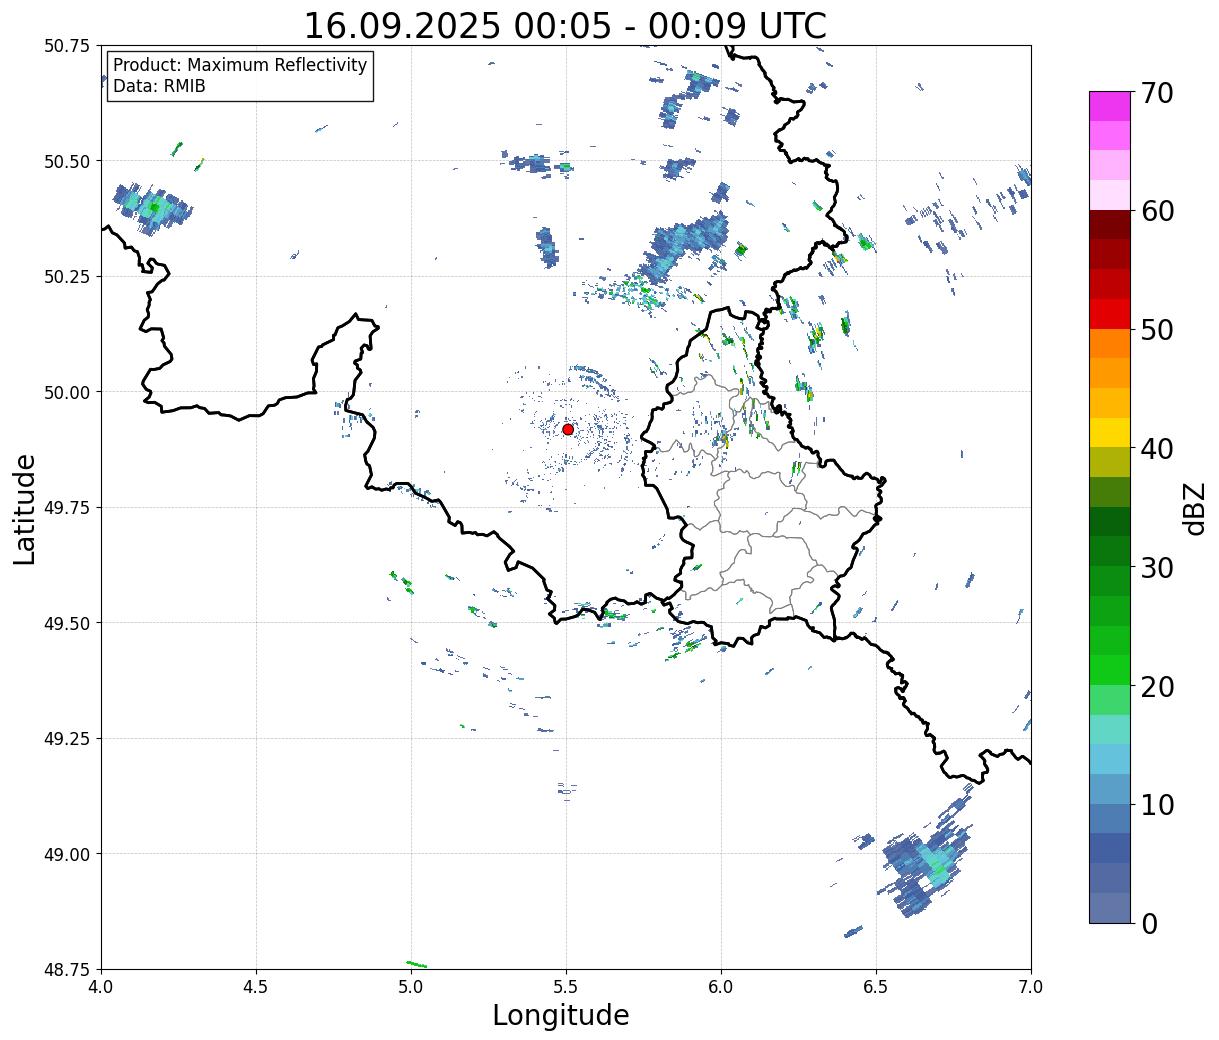Viewport: 1219px width, 1040px height.
Task: Click the olive colorbar segment below 40
Action: point(1110,463)
